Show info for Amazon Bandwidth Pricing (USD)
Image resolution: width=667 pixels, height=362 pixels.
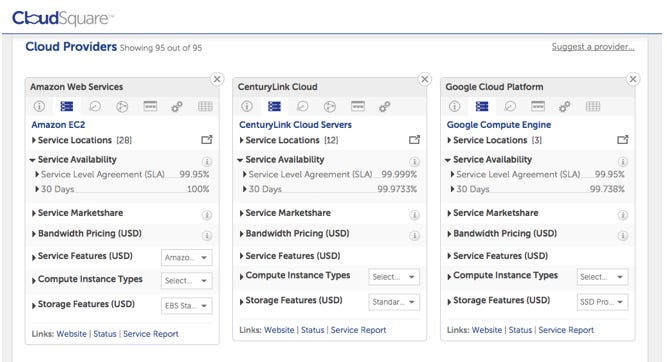(207, 236)
